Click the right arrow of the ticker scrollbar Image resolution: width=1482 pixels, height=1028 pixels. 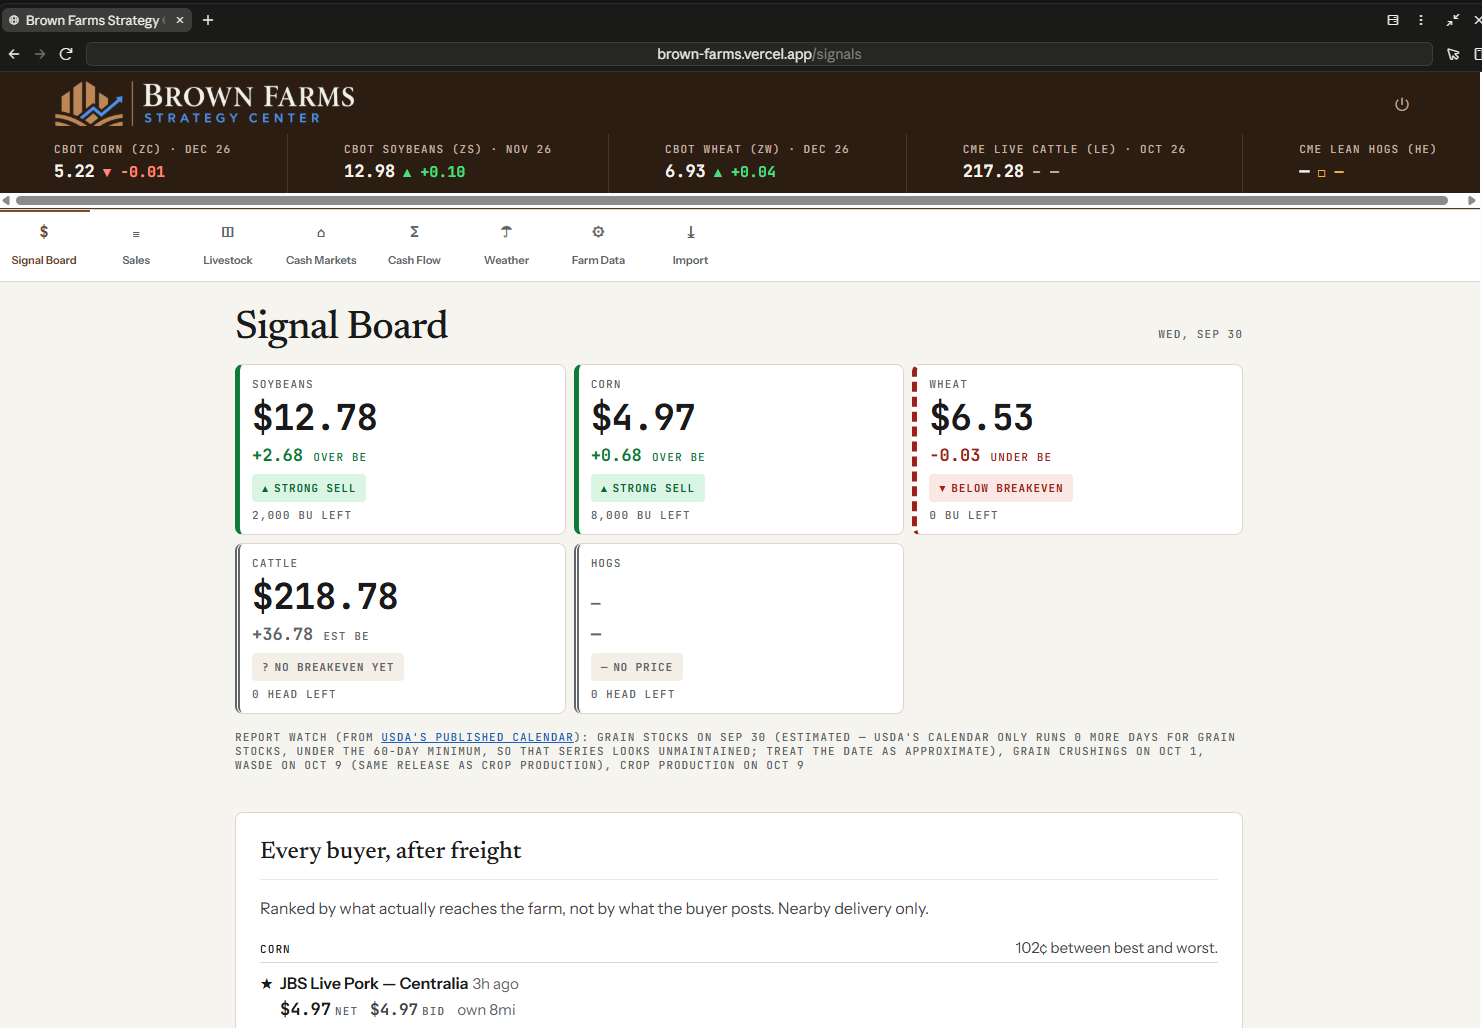pos(1472,200)
